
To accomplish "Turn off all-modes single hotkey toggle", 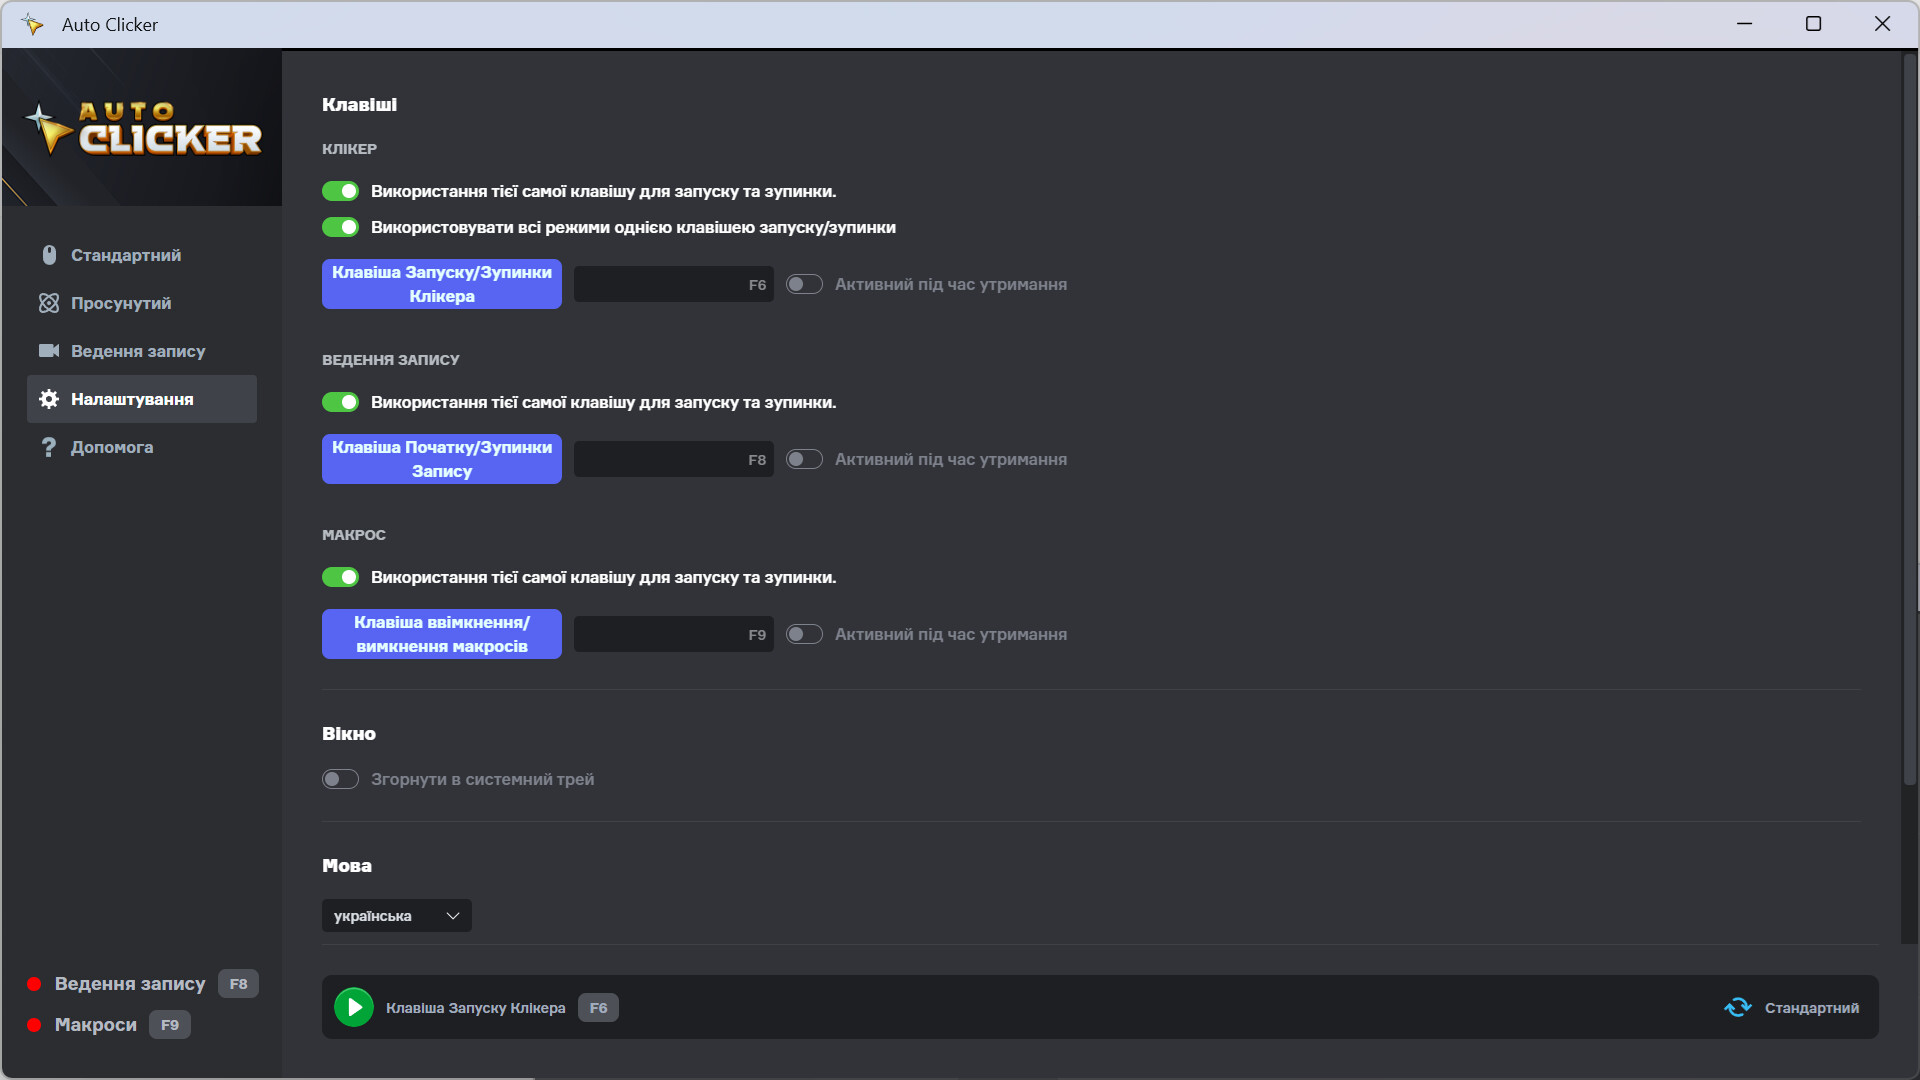I will (x=340, y=227).
